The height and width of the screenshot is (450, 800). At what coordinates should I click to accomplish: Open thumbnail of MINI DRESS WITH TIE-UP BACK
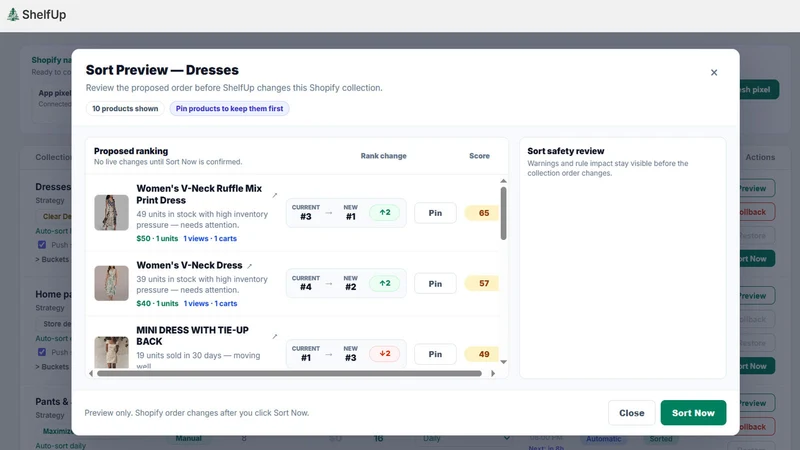click(111, 352)
